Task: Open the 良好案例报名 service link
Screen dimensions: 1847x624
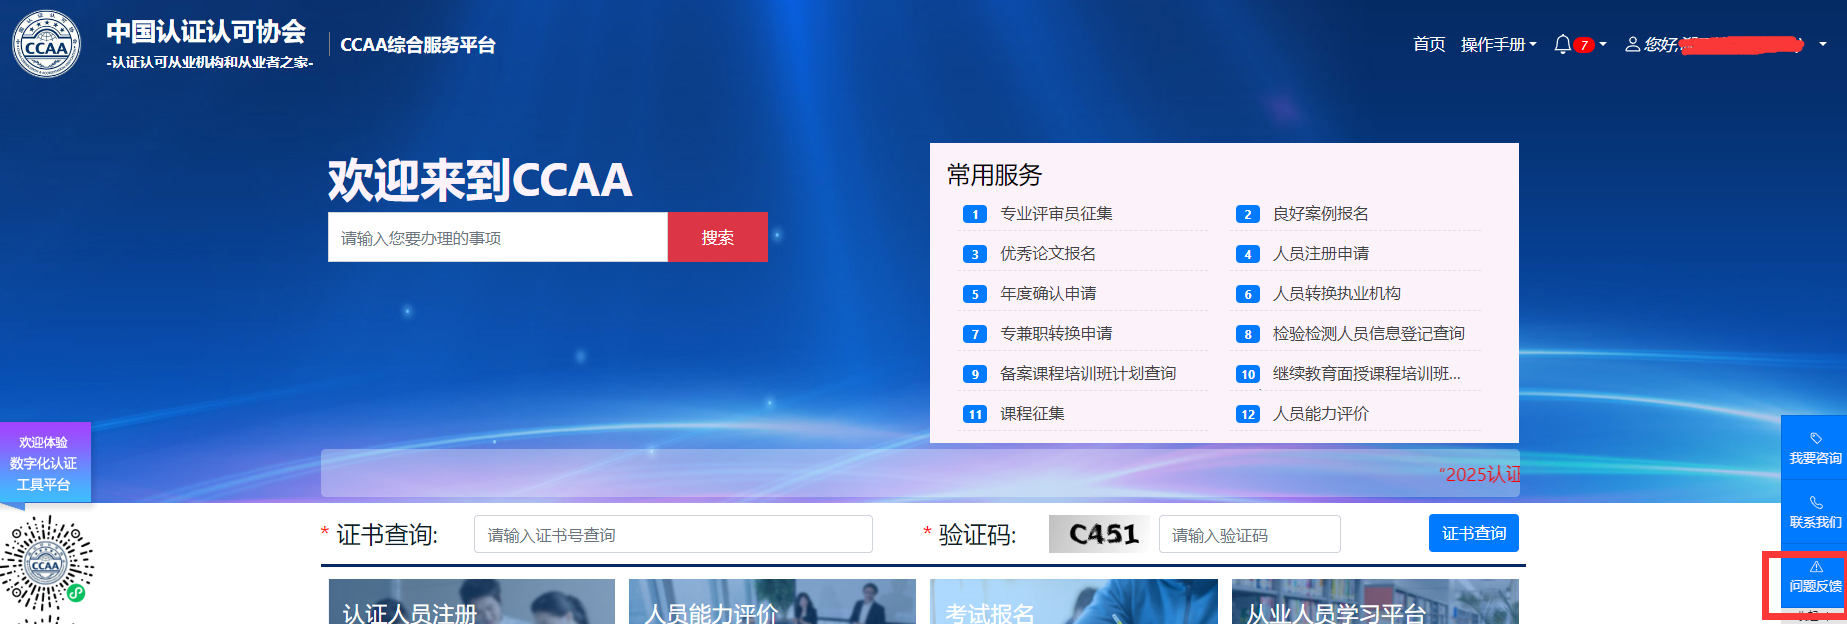Action: (x=1320, y=214)
